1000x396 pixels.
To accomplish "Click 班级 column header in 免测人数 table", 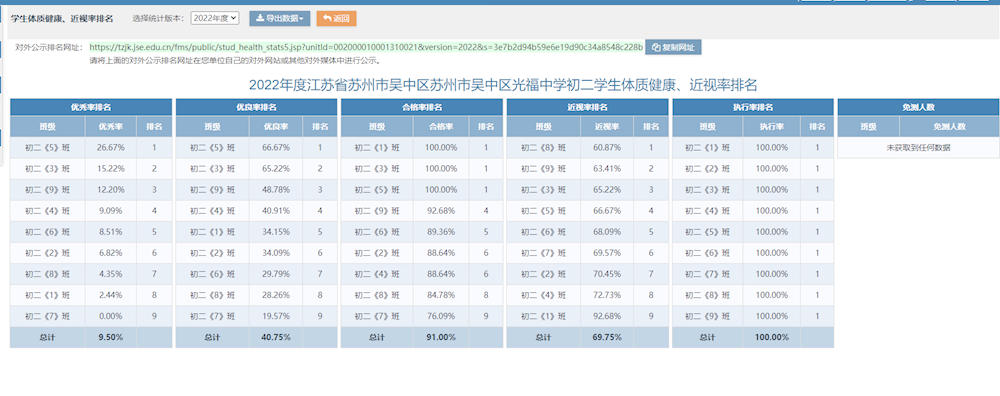I will coord(869,127).
